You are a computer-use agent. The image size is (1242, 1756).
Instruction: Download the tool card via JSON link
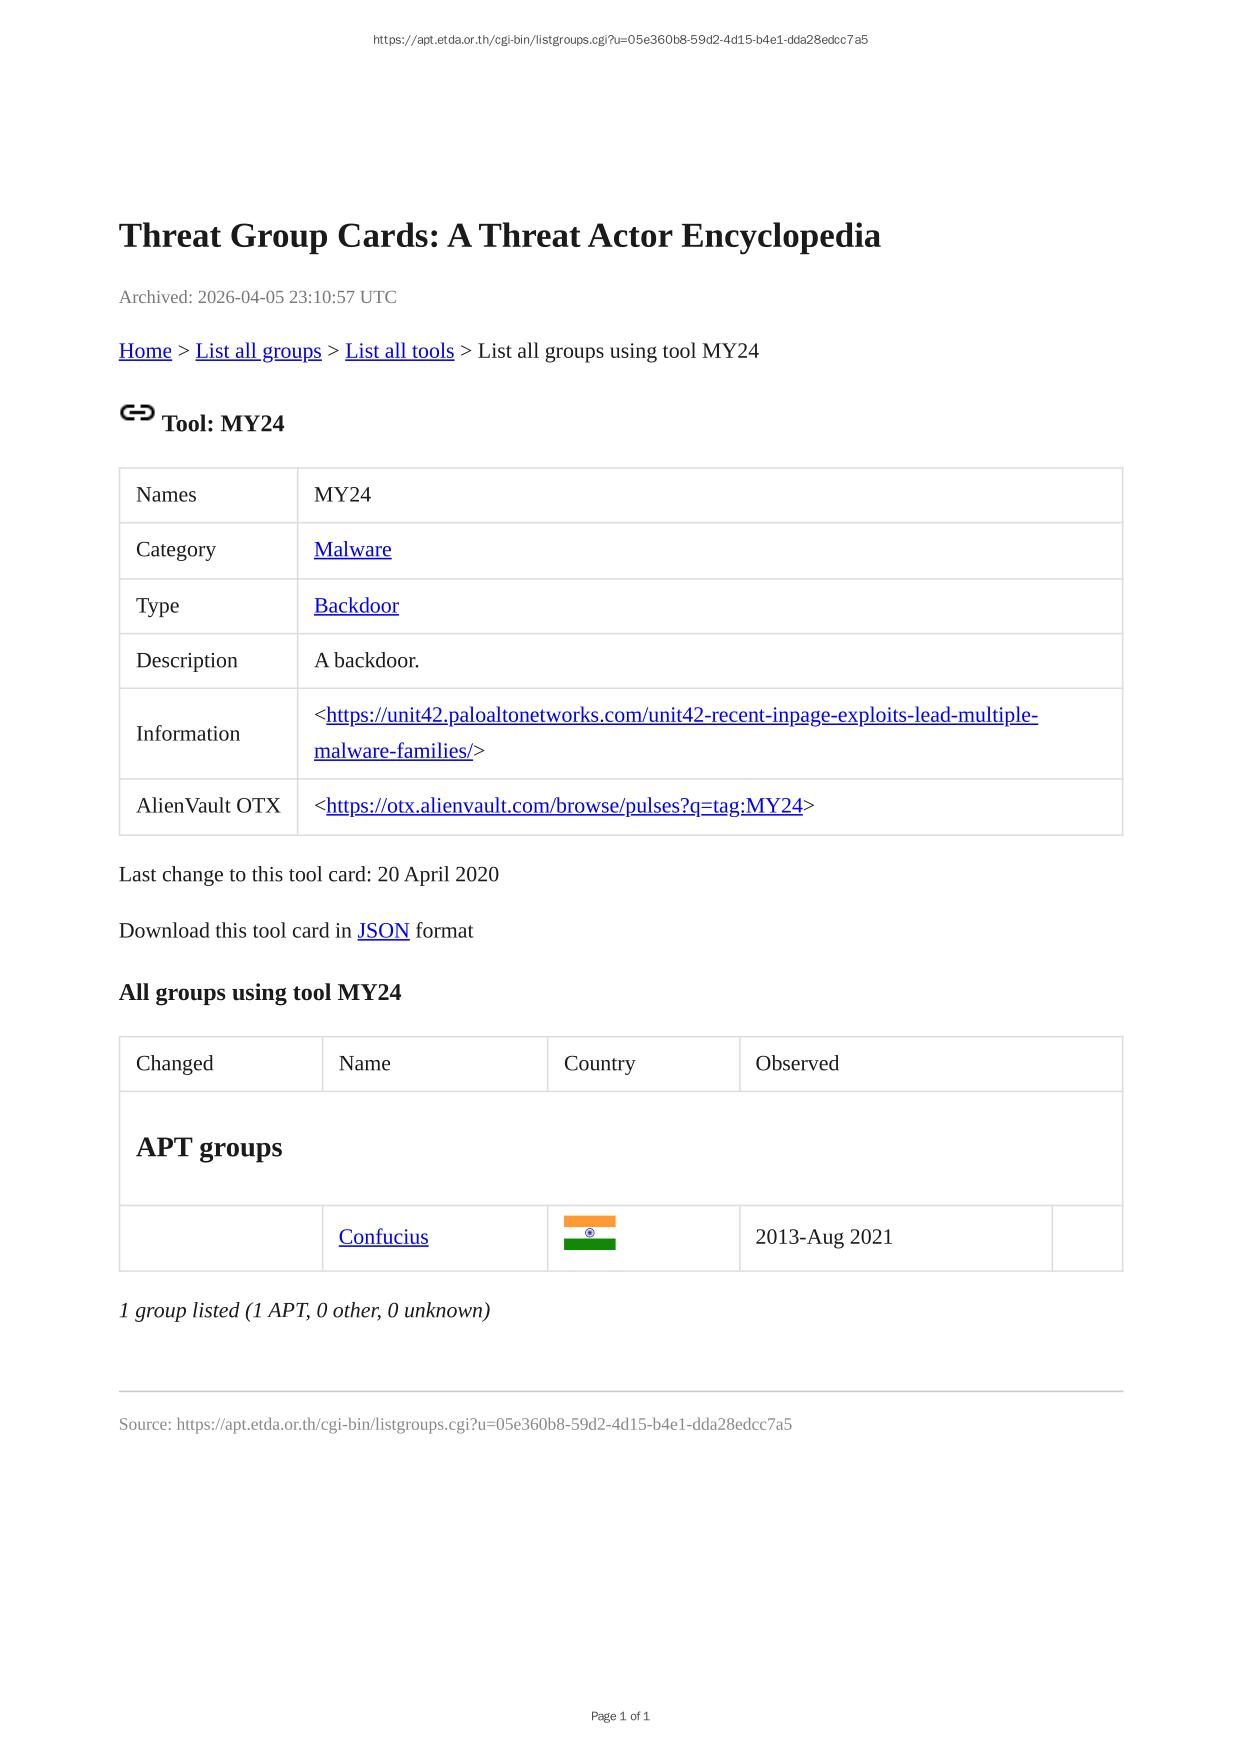[383, 931]
